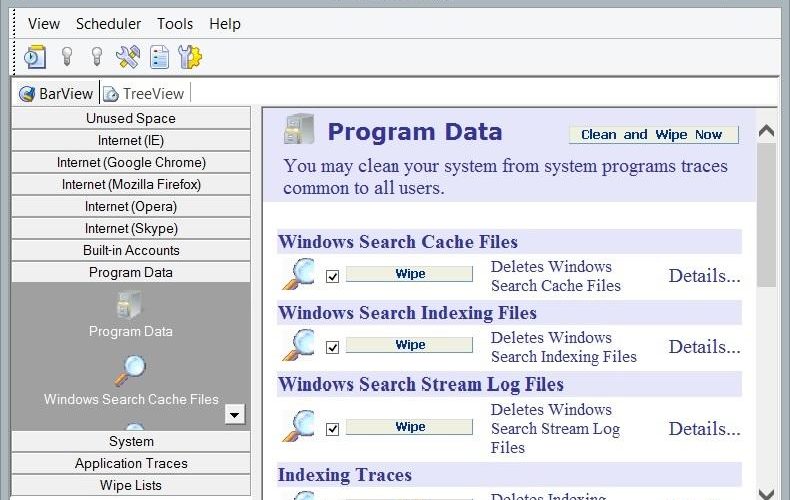Image resolution: width=790 pixels, height=500 pixels.
Task: Click the Clean and Wipe Now button
Action: point(653,135)
